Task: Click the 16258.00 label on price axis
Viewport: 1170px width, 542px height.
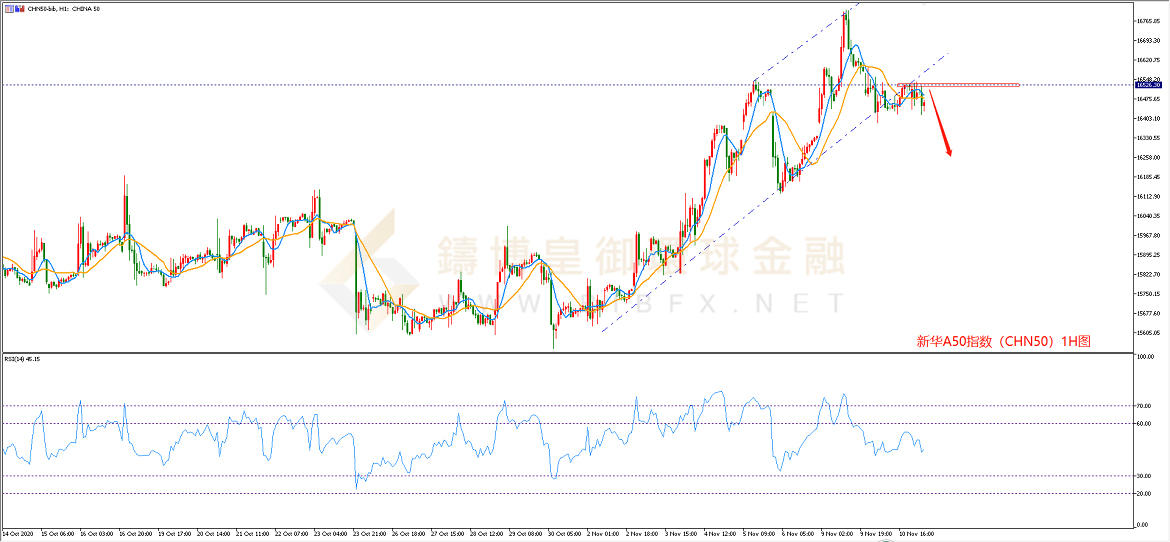Action: click(1146, 158)
